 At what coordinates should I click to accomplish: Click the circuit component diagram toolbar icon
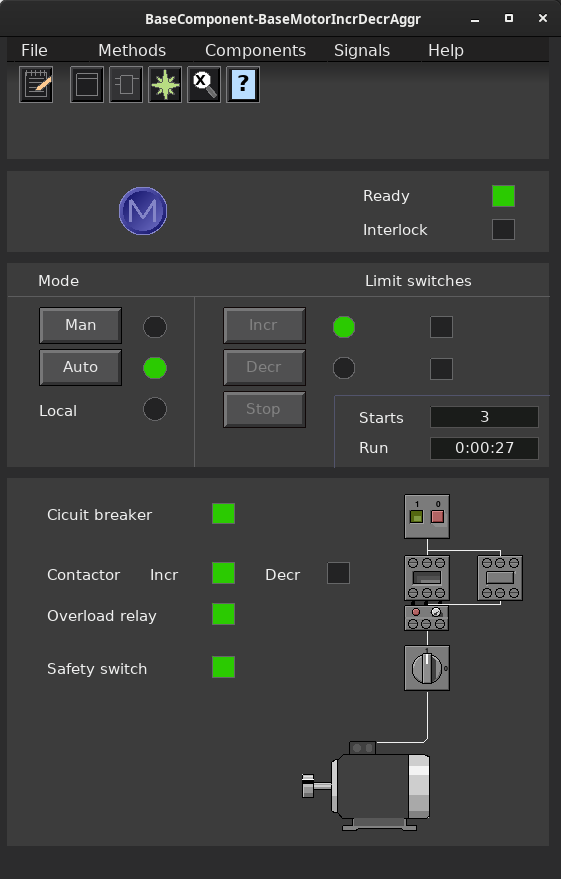tap(126, 85)
